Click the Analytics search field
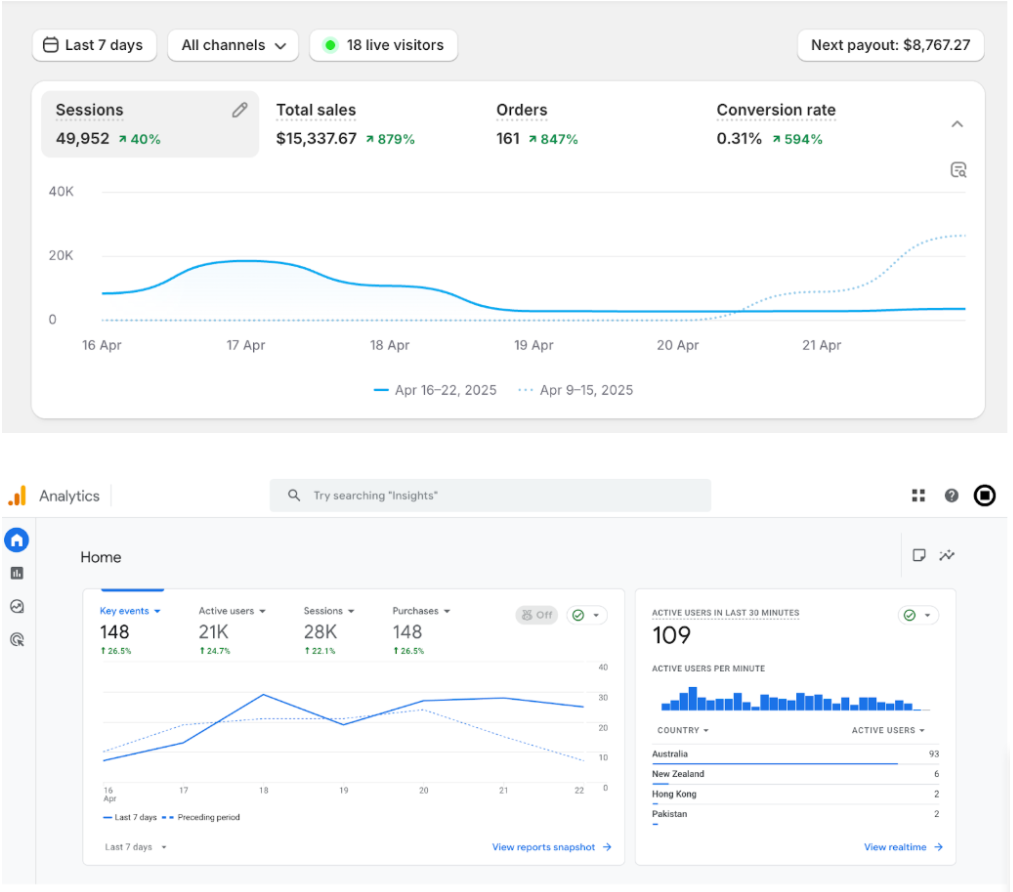The width and height of the screenshot is (1013, 892). point(490,495)
